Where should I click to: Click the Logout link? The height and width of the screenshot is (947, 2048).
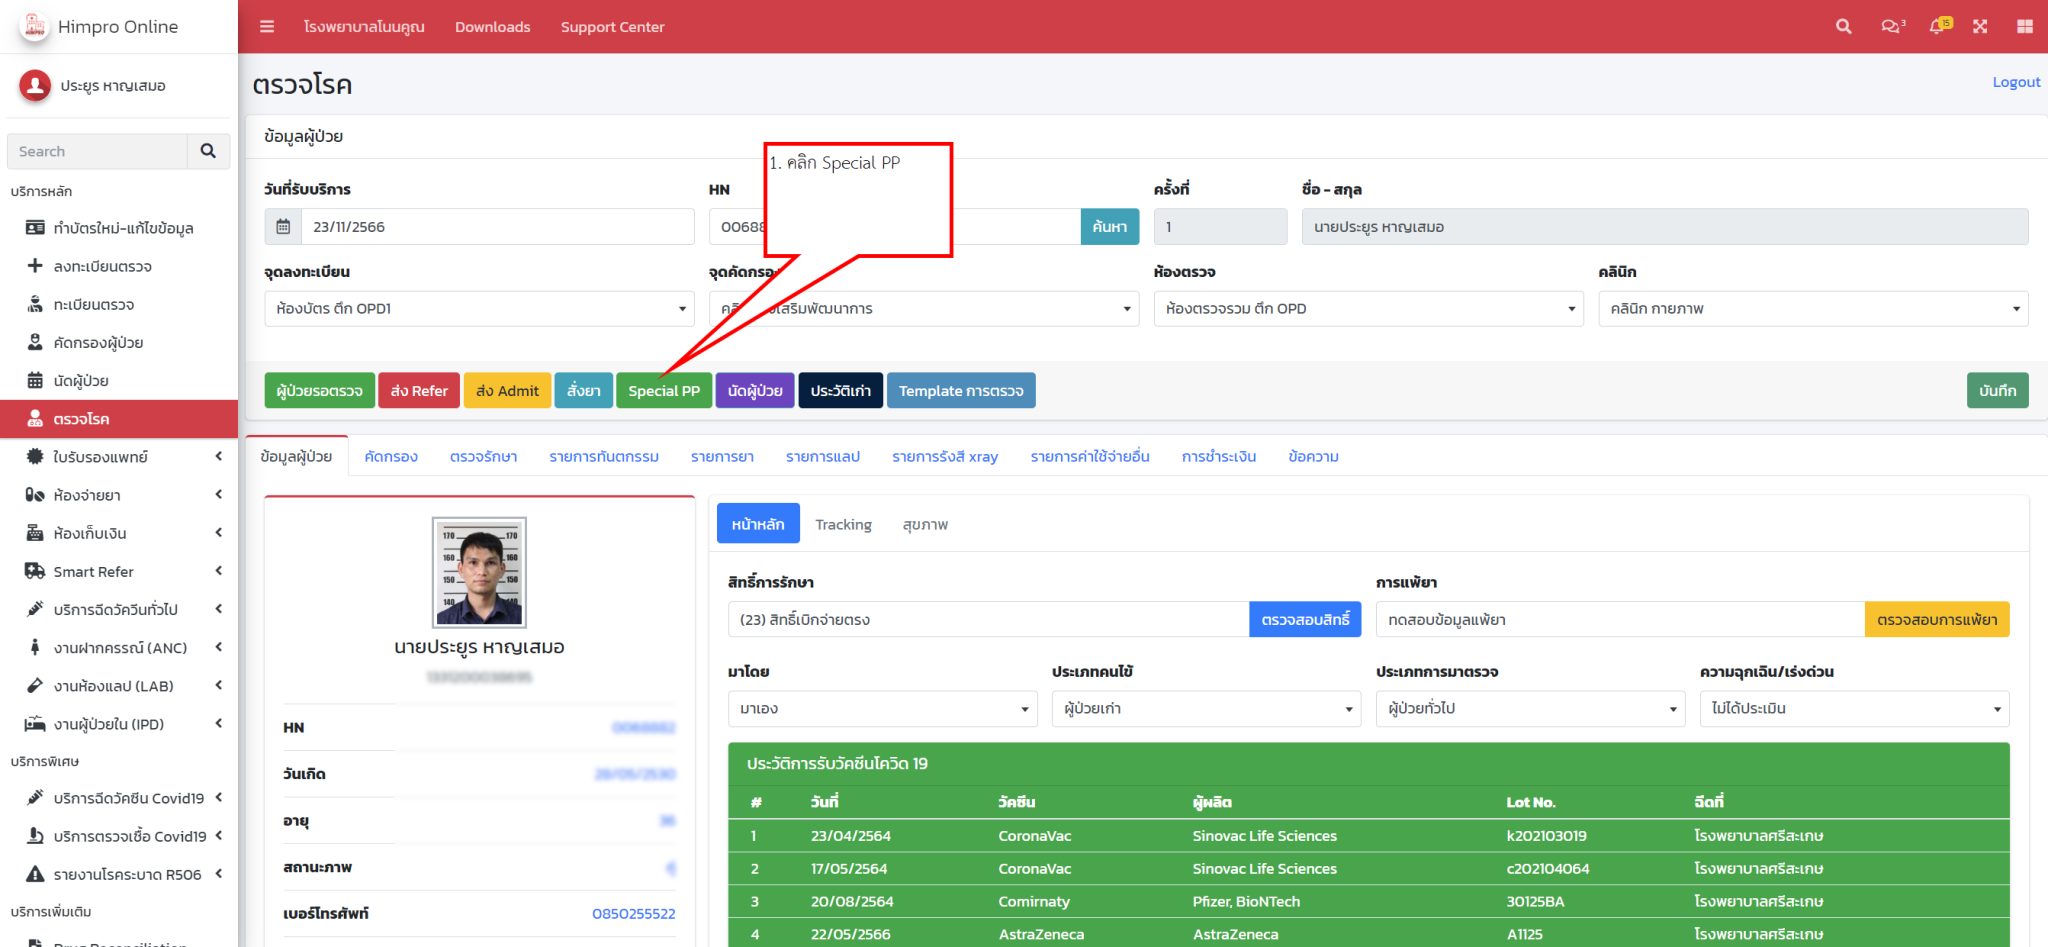click(x=2015, y=81)
